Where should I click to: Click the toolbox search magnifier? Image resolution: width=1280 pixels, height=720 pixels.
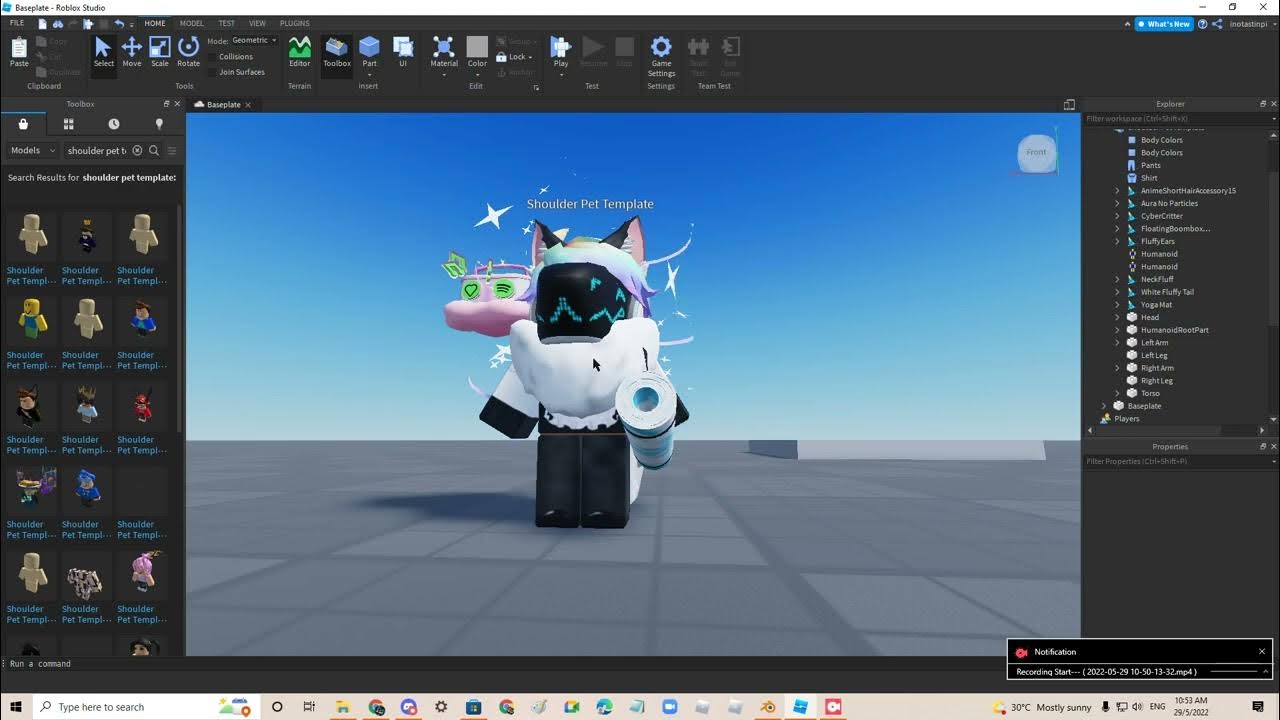click(x=154, y=151)
